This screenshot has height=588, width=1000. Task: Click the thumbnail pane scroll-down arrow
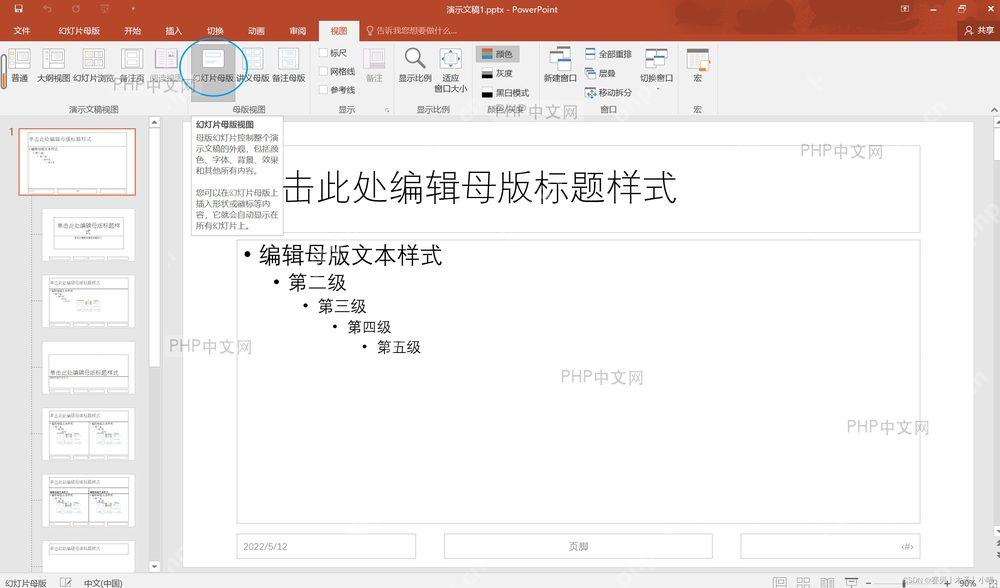click(154, 566)
